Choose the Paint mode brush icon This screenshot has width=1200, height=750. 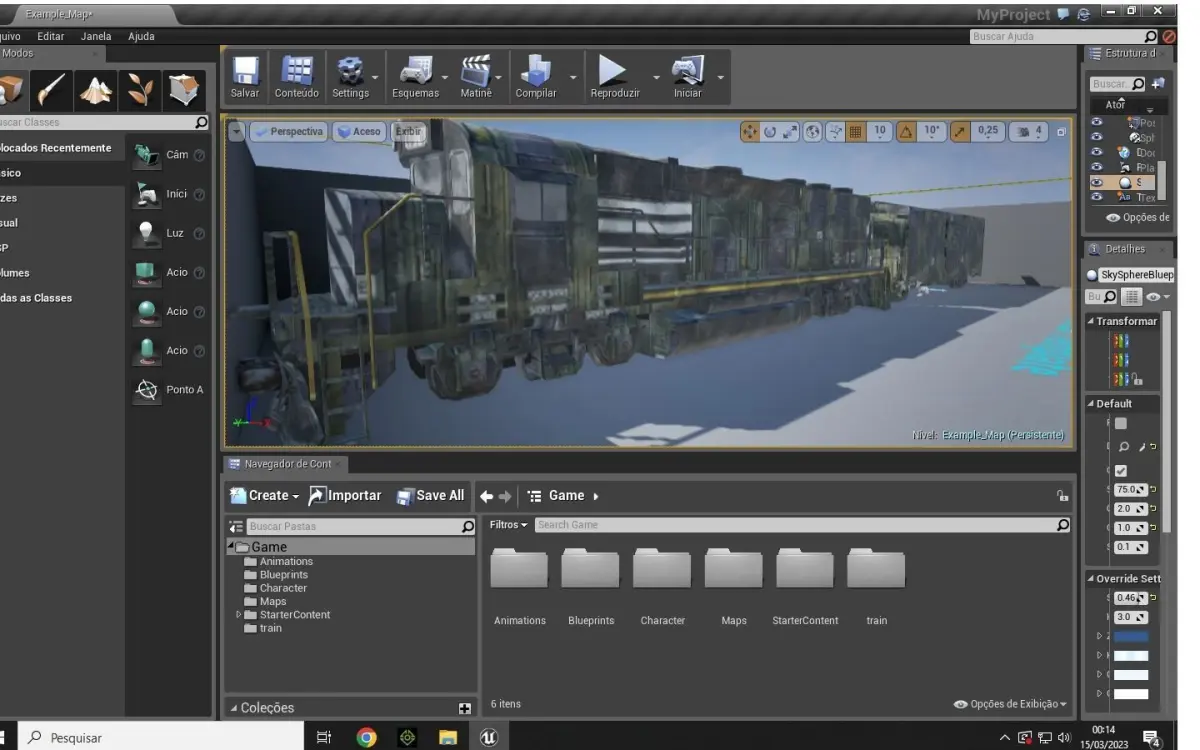click(54, 92)
